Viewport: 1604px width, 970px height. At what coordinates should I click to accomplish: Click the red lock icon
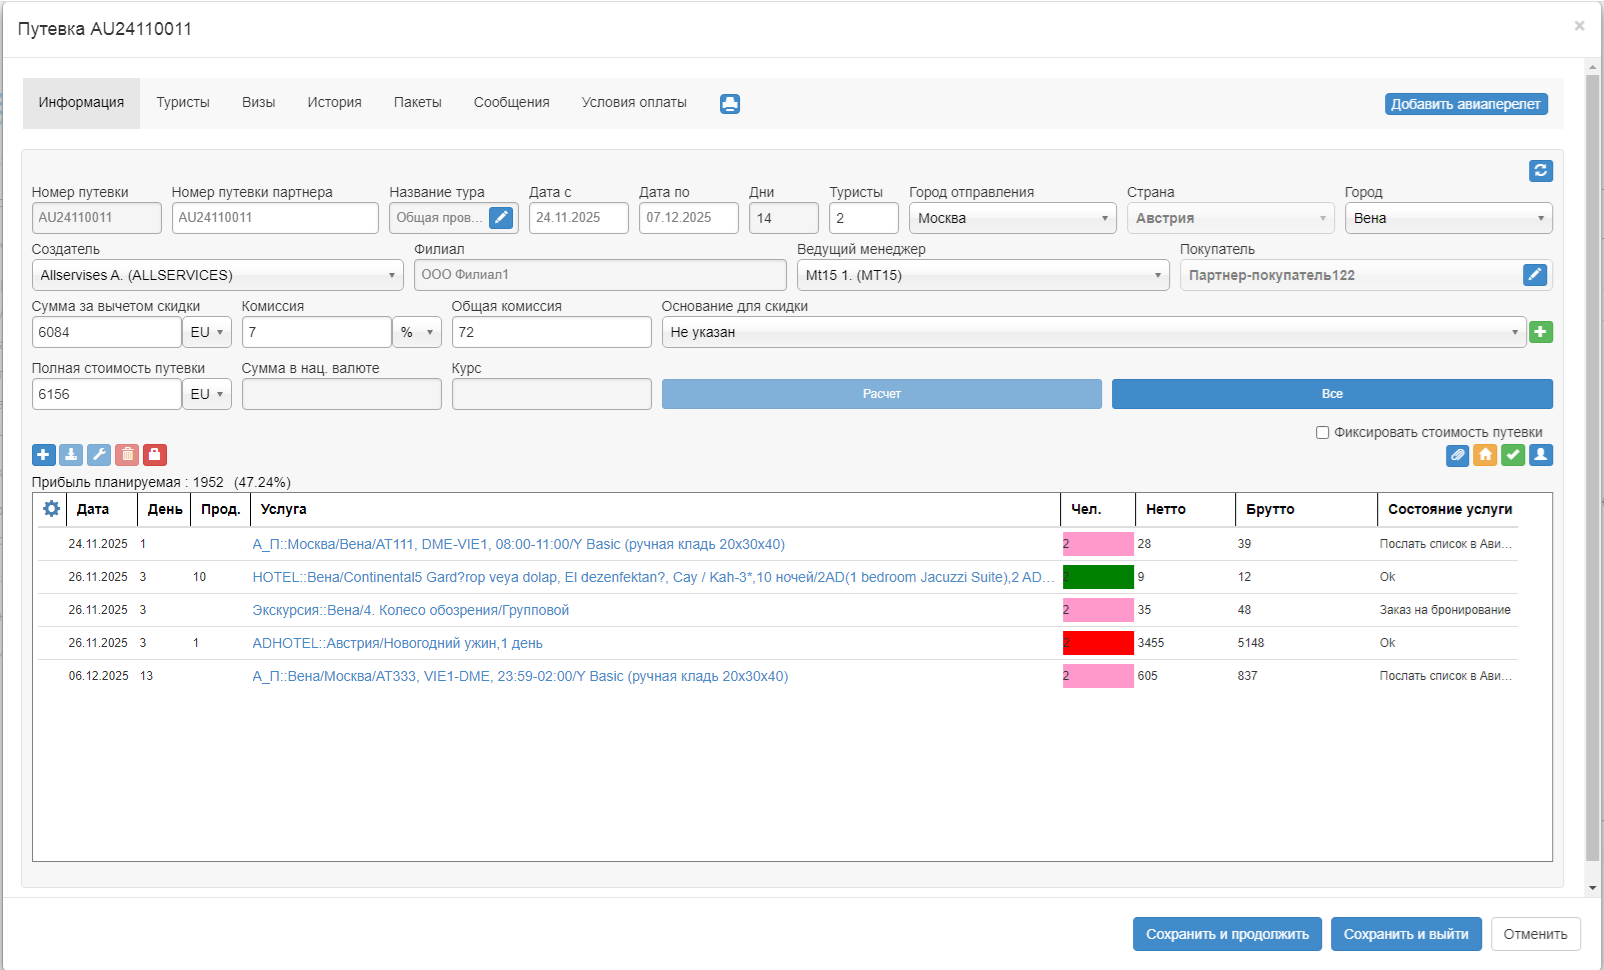(x=155, y=455)
